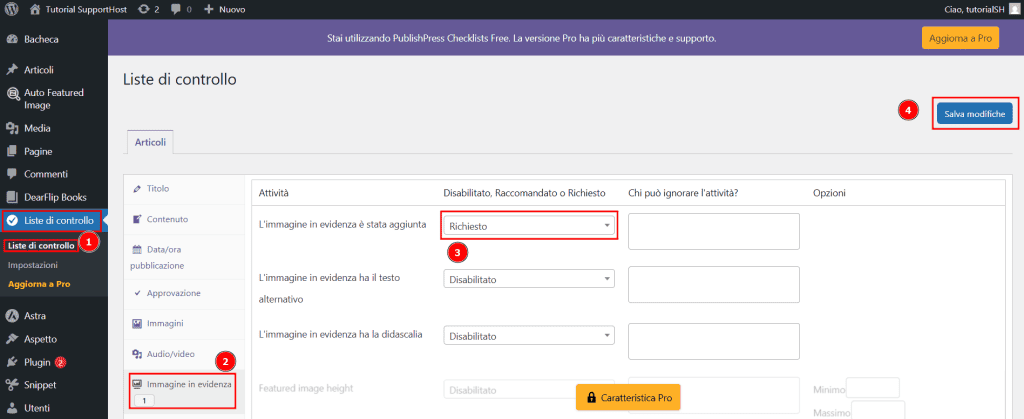Click the WordPress logo icon
The image size is (1024, 419).
[x=12, y=9]
